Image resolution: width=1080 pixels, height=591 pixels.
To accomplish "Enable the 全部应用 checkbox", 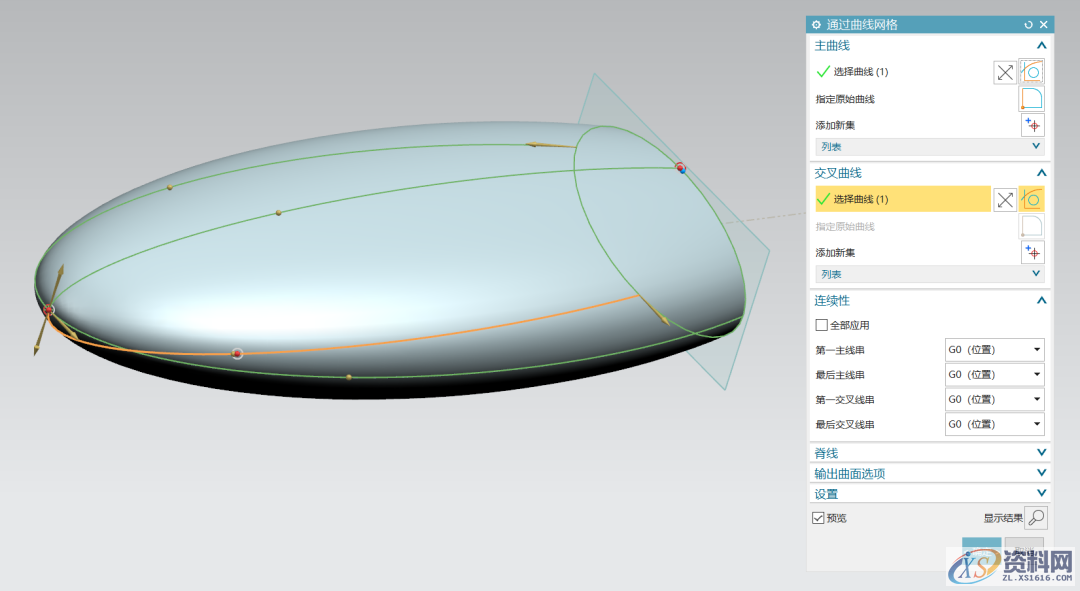I will coord(822,325).
